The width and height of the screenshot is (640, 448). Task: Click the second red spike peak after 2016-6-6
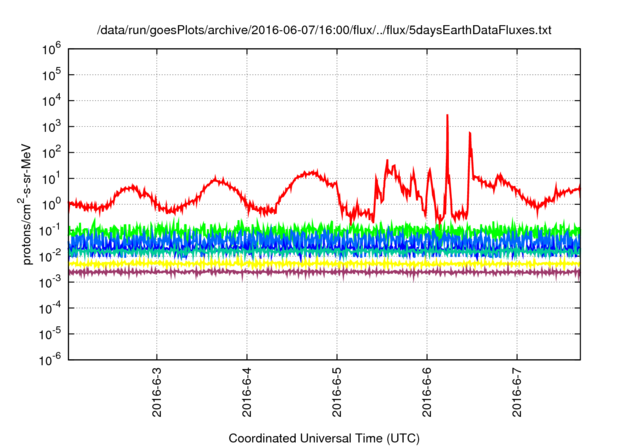click(x=470, y=134)
